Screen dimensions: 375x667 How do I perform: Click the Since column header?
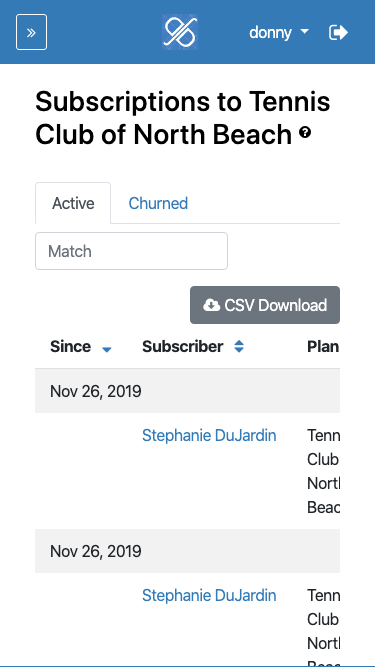pyautogui.click(x=70, y=347)
